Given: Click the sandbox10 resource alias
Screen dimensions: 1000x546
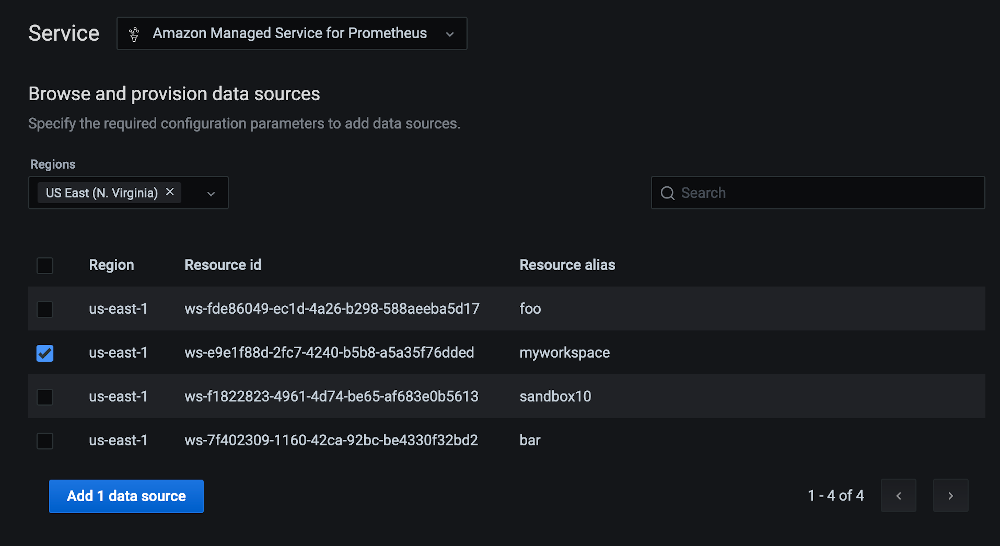Looking at the screenshot, I should [x=555, y=396].
